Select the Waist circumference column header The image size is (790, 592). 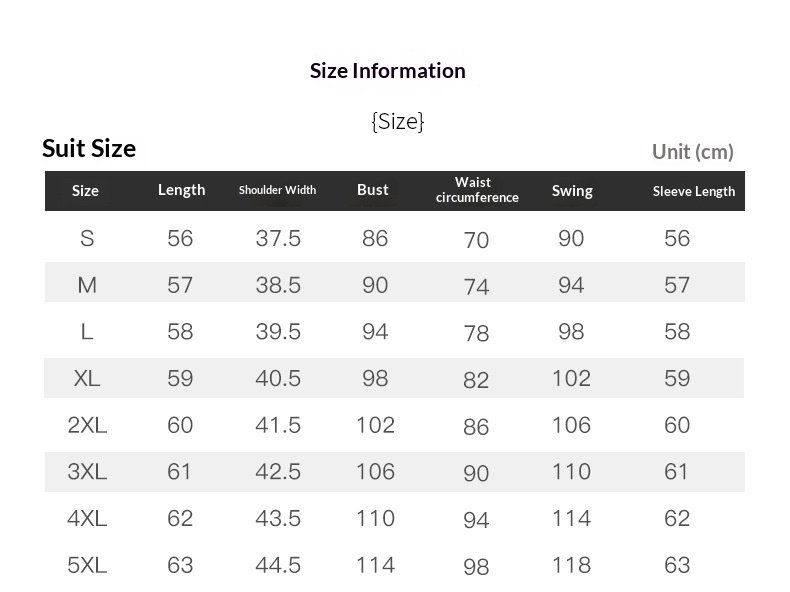[x=476, y=190]
